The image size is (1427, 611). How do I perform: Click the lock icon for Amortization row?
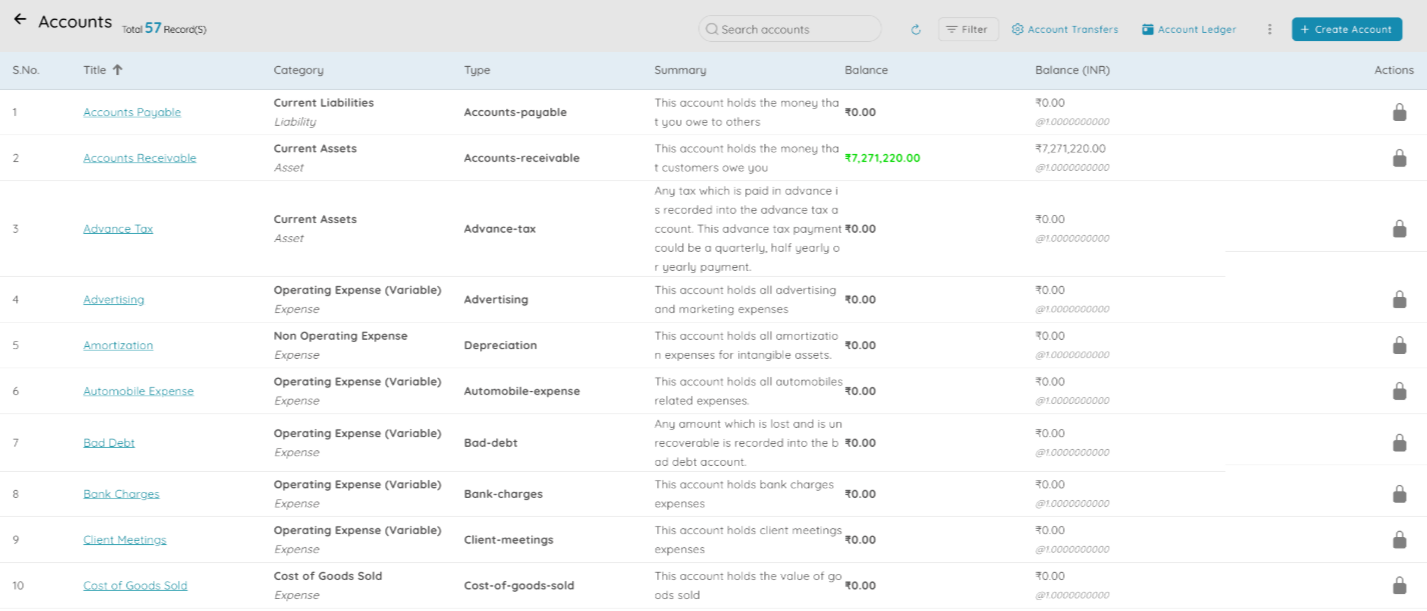(1399, 345)
